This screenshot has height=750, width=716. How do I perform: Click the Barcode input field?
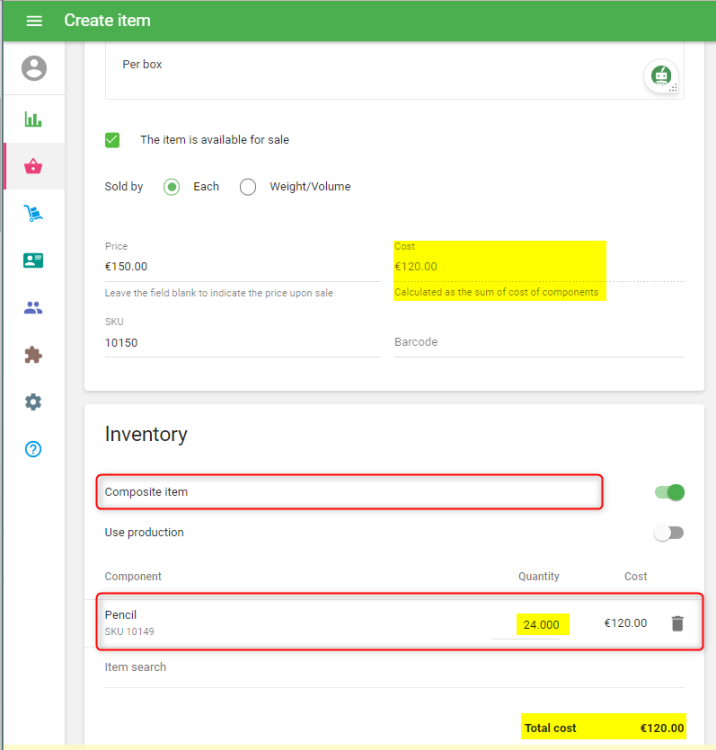[538, 342]
